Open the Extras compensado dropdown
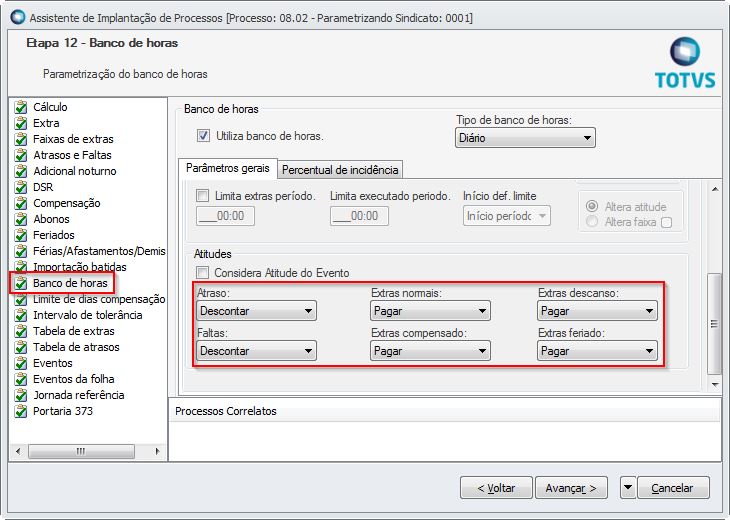Viewport: 730px width, 520px height. 430,351
